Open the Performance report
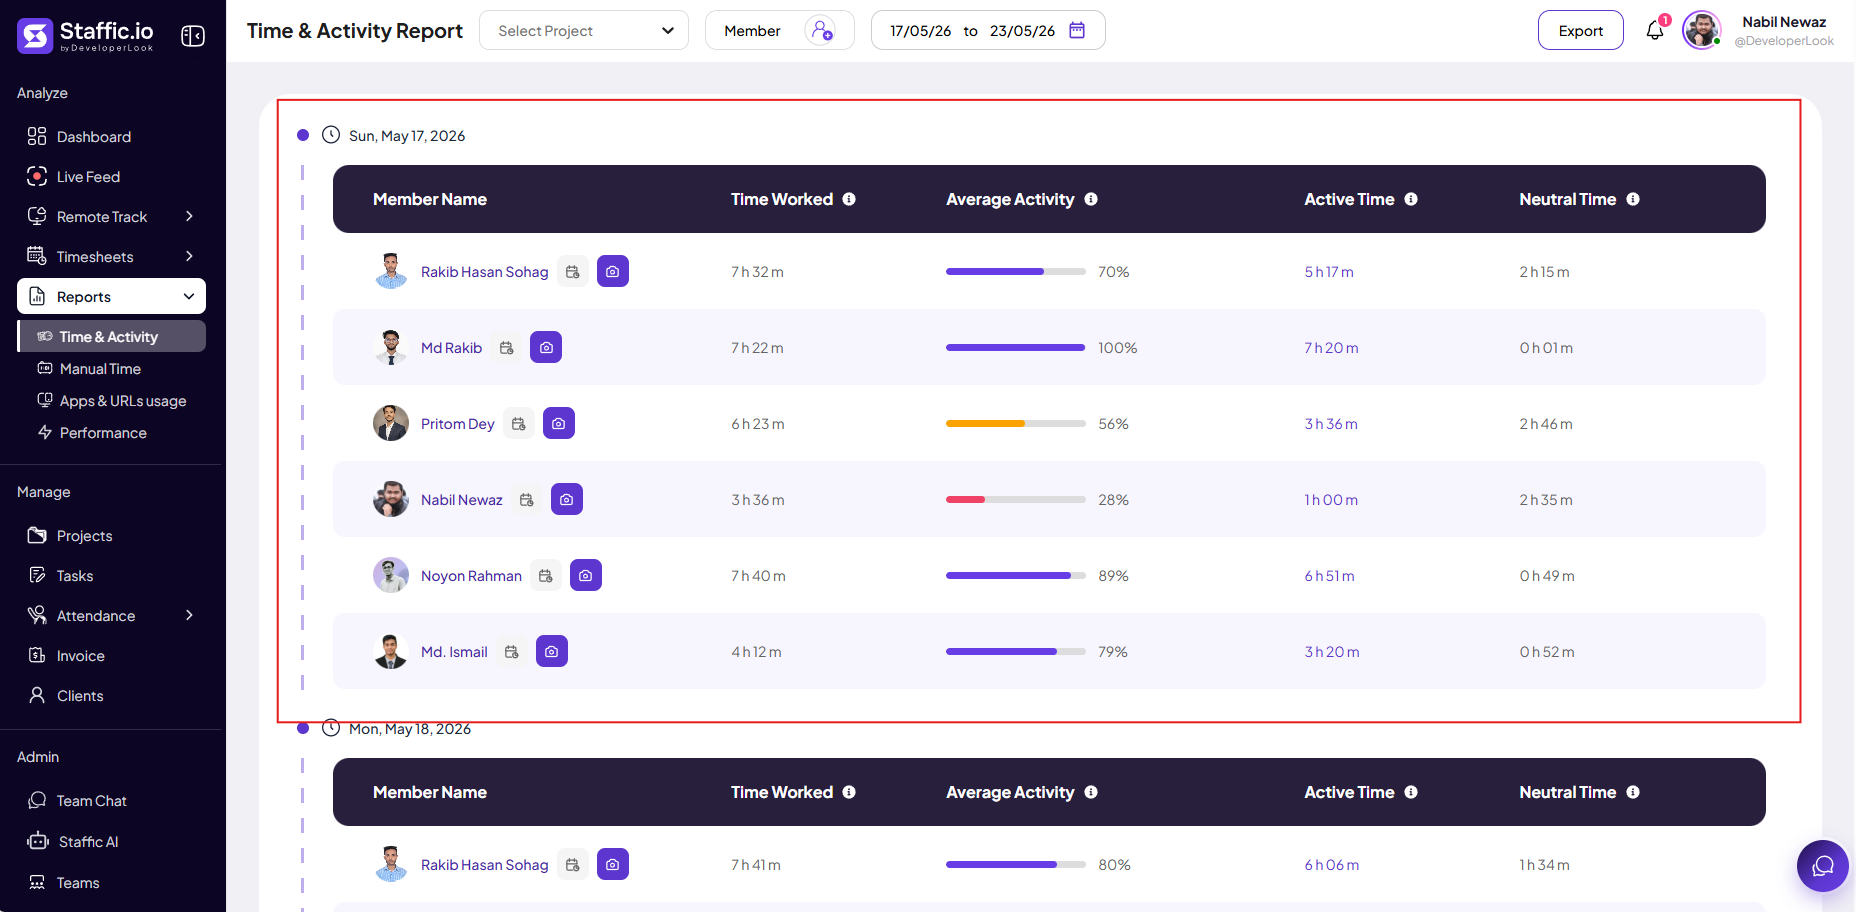1856x912 pixels. point(103,432)
